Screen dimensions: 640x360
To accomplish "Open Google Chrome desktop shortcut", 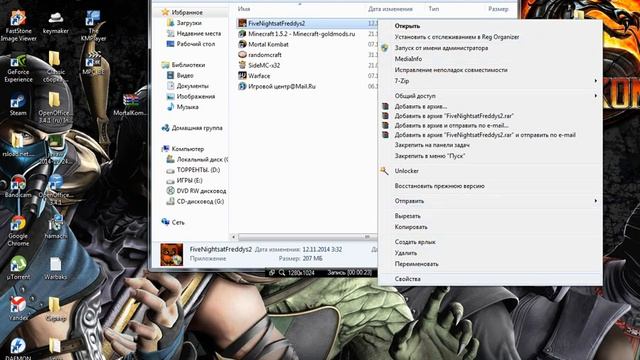I will click(18, 231).
